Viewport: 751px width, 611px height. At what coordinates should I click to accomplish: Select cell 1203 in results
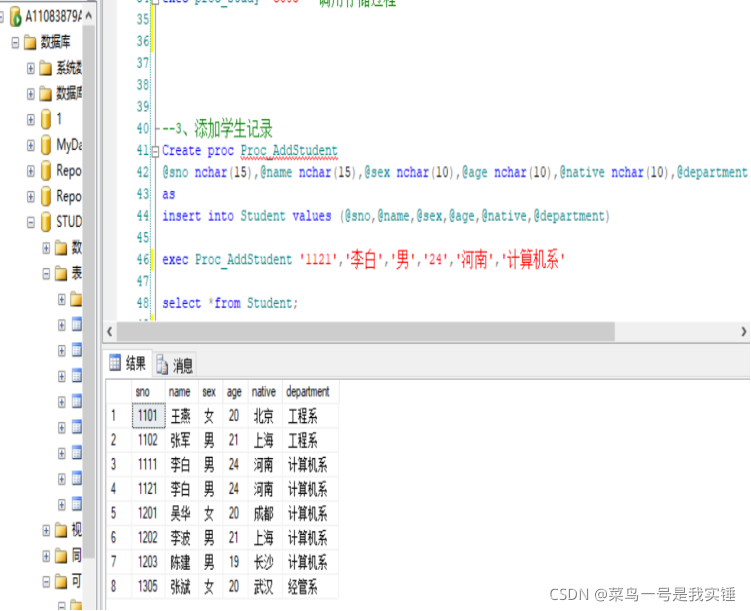(x=148, y=562)
